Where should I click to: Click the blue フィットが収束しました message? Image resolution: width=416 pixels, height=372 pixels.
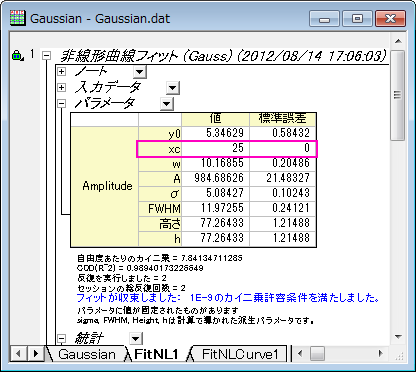[228, 298]
